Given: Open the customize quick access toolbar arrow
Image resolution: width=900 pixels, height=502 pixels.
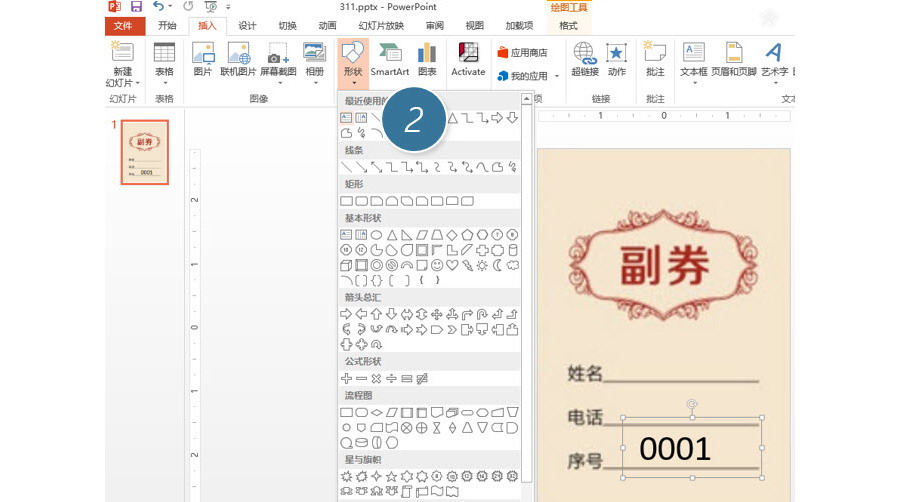Looking at the screenshot, I should point(228,7).
